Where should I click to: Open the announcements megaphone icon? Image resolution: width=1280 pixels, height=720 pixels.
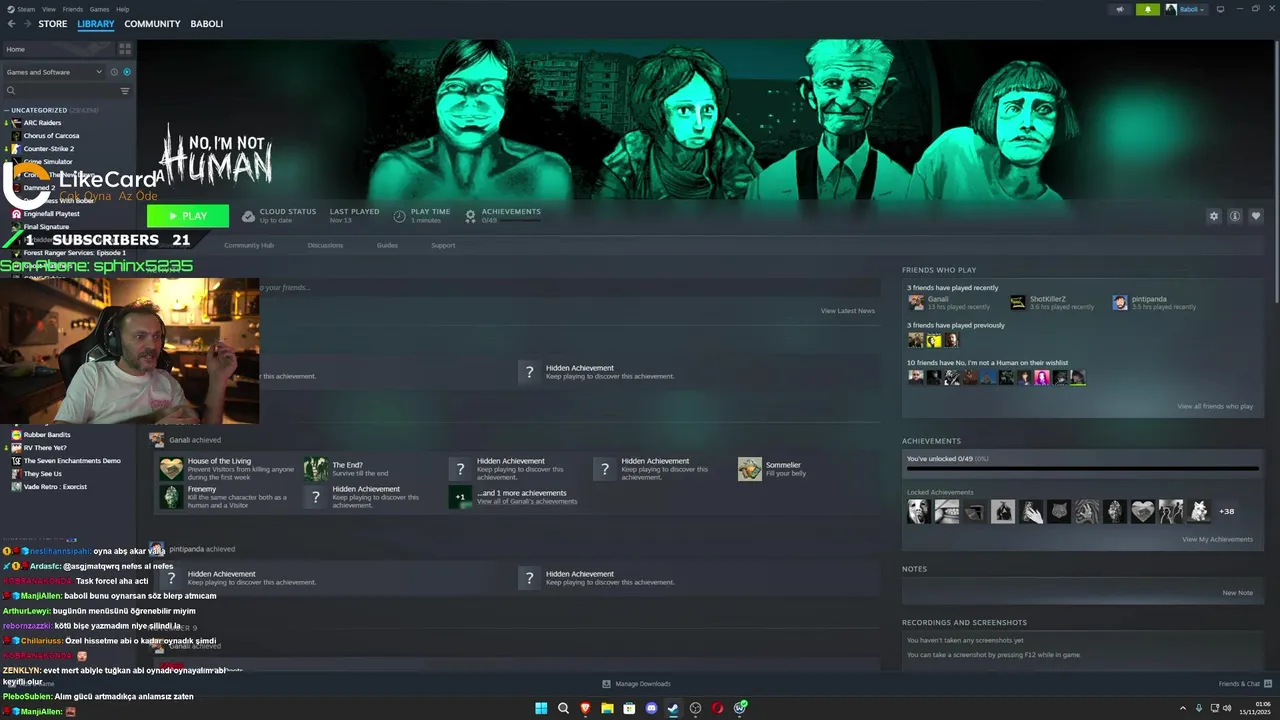pyautogui.click(x=1120, y=9)
